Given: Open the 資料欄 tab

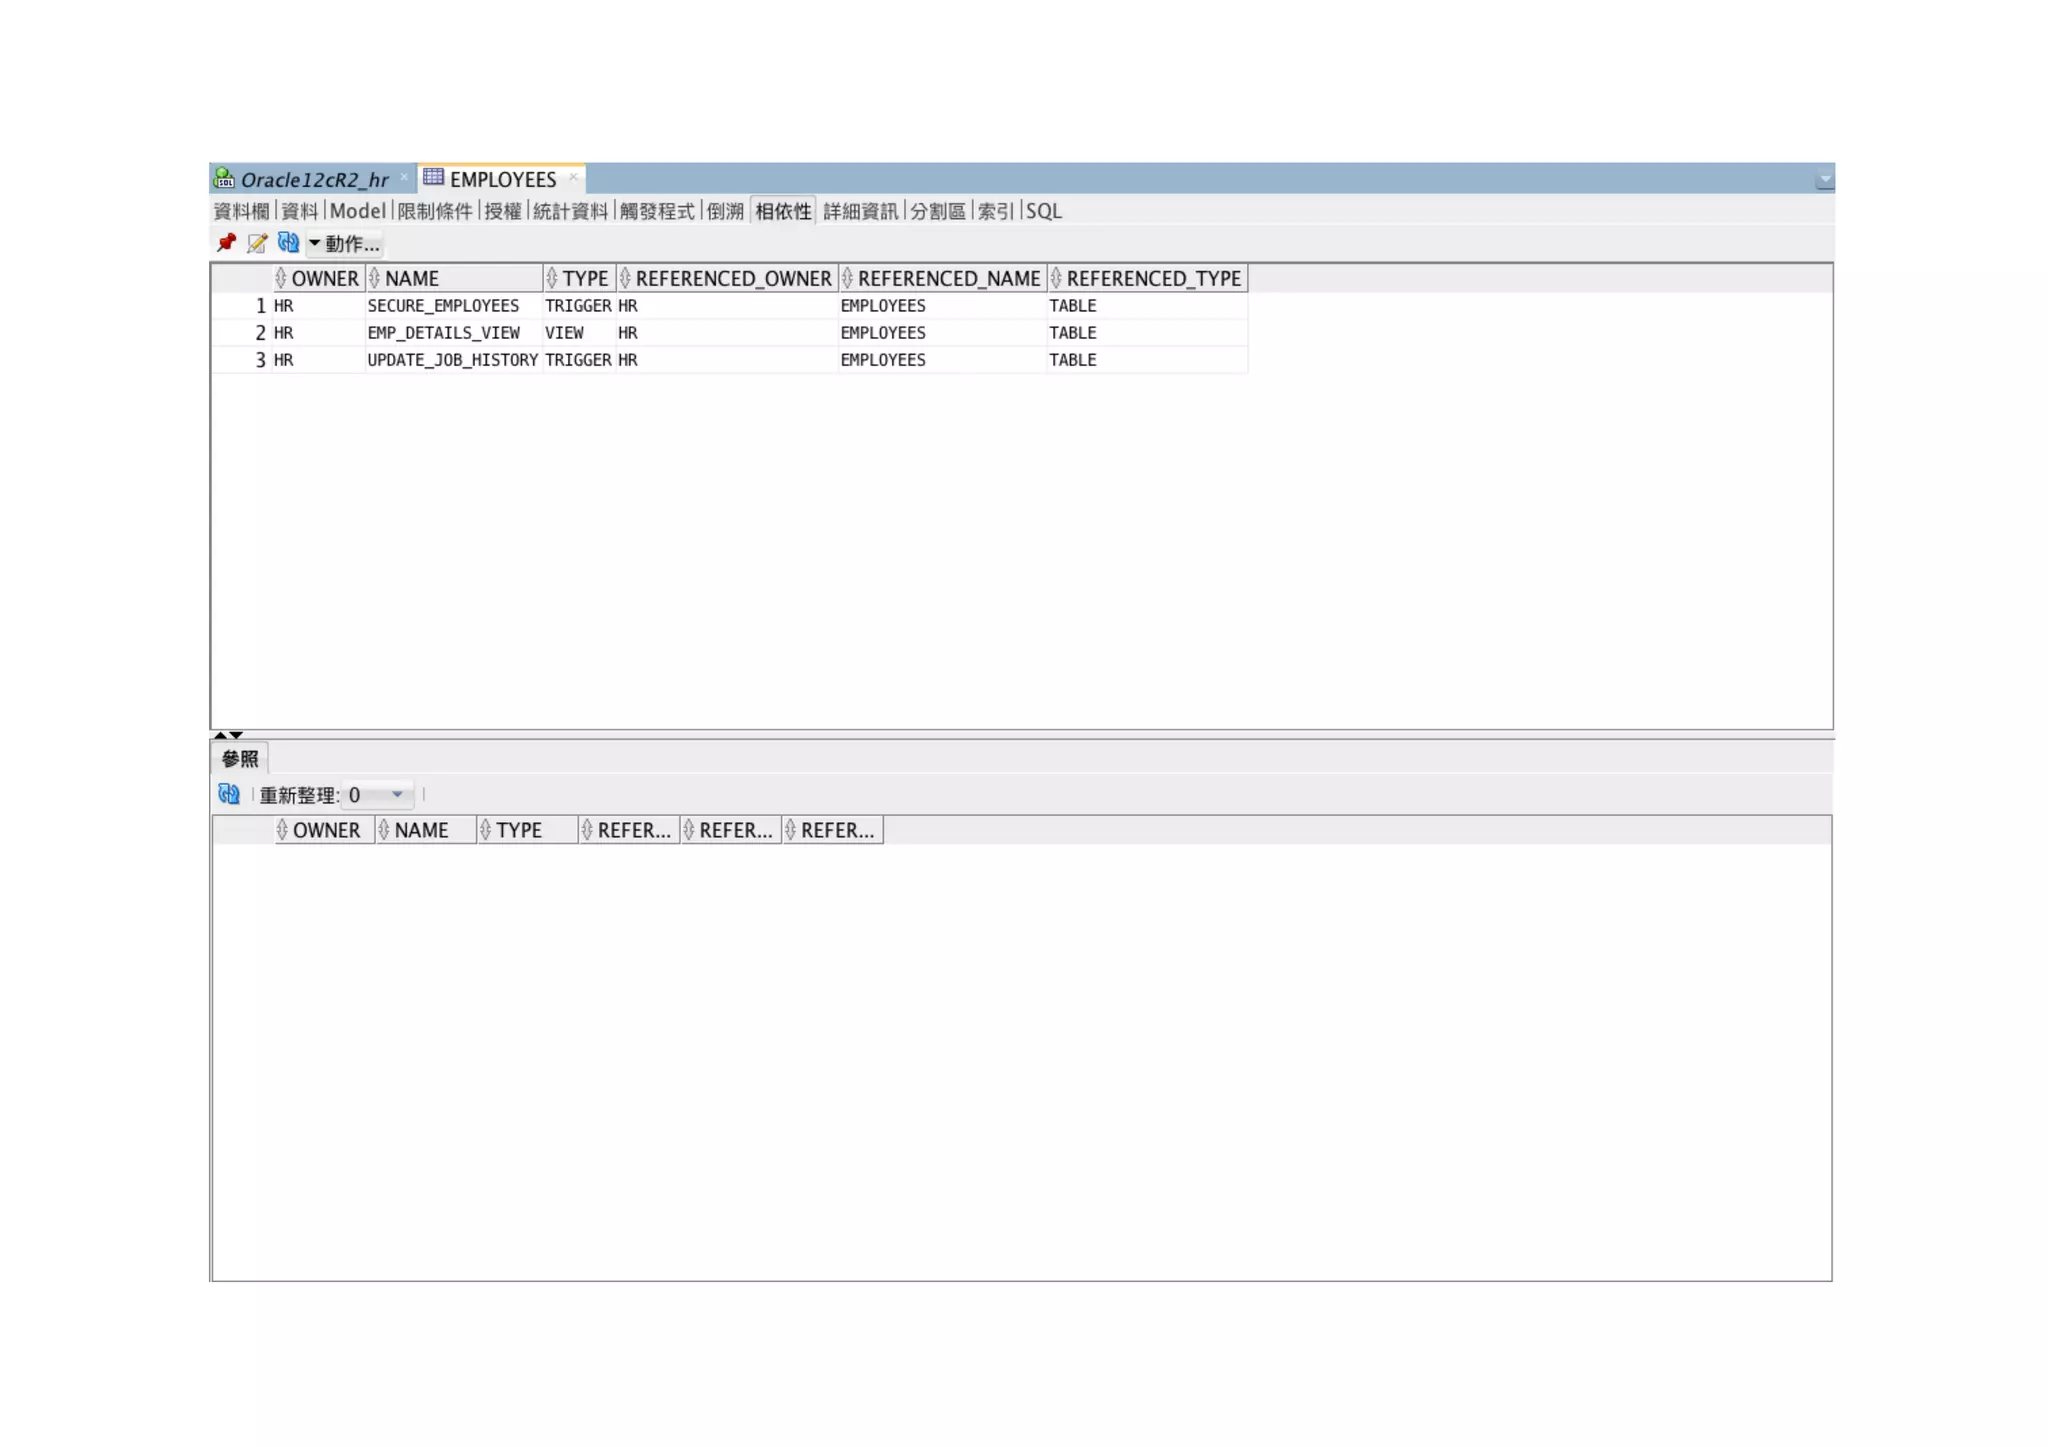Looking at the screenshot, I should point(242,211).
